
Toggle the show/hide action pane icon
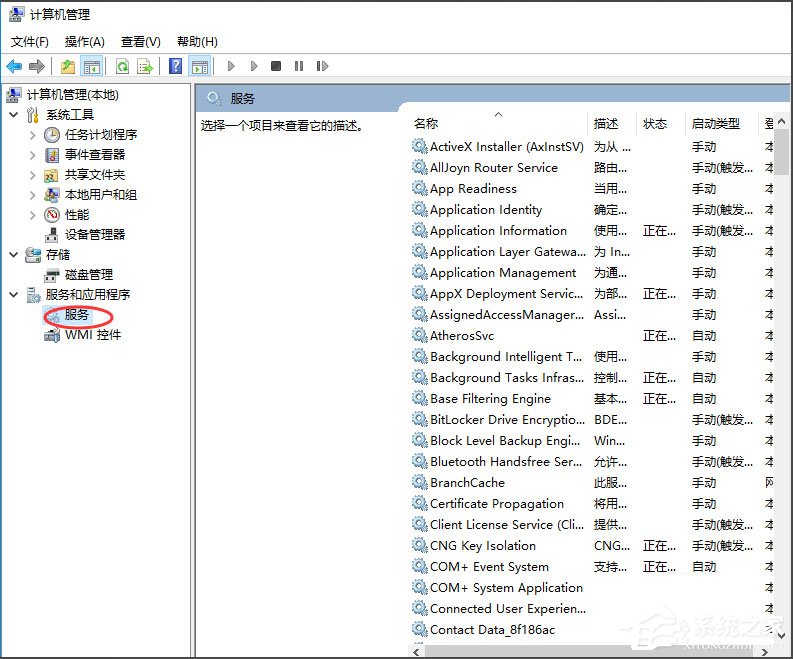[200, 66]
